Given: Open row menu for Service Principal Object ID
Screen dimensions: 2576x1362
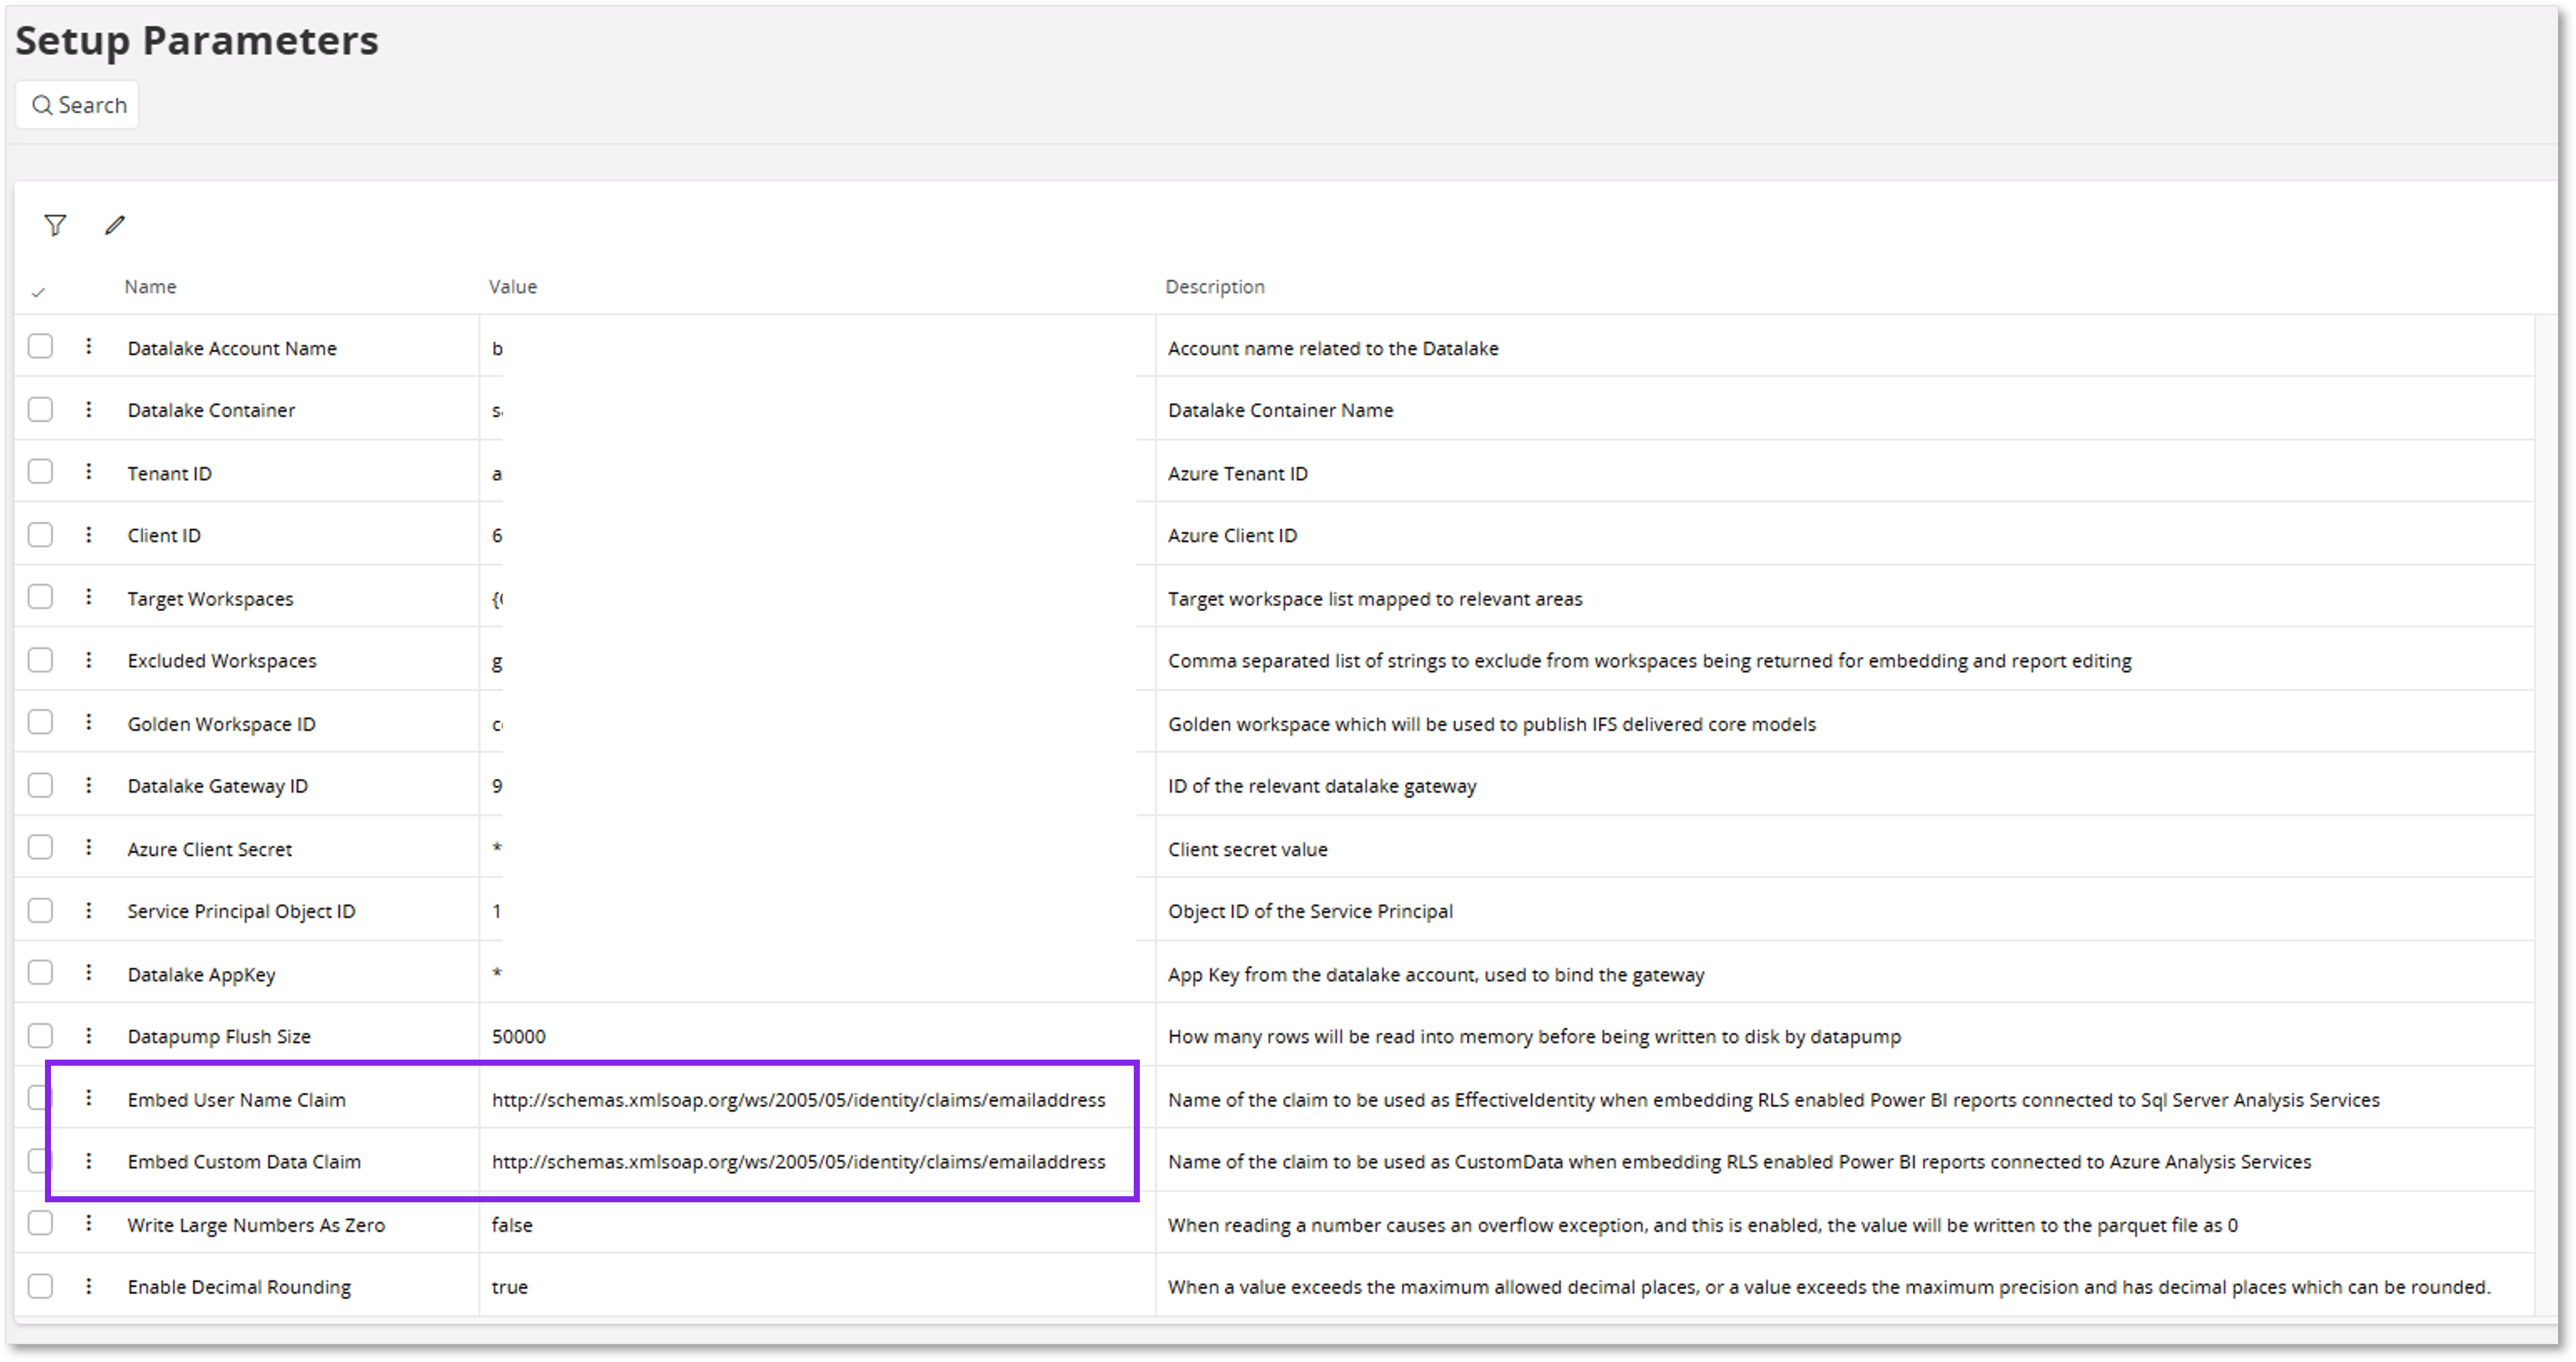Looking at the screenshot, I should click(89, 910).
